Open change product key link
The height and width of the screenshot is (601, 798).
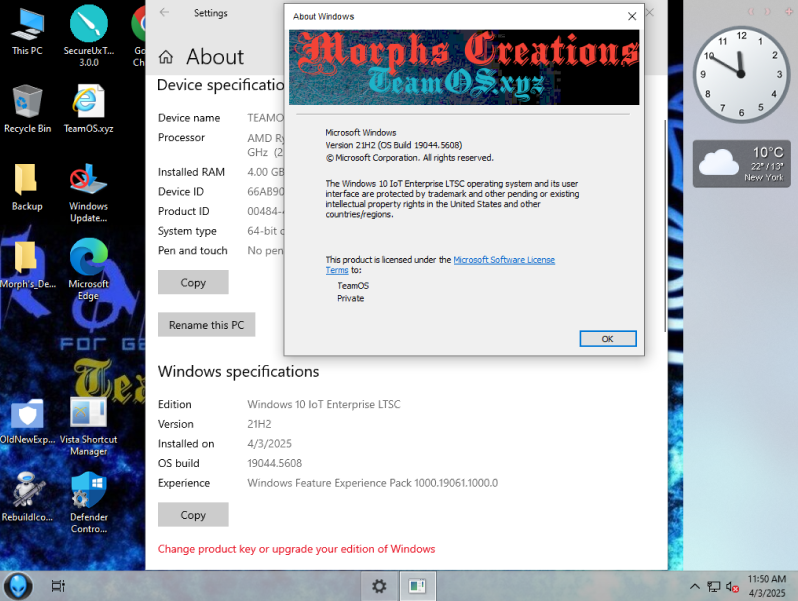tap(296, 549)
